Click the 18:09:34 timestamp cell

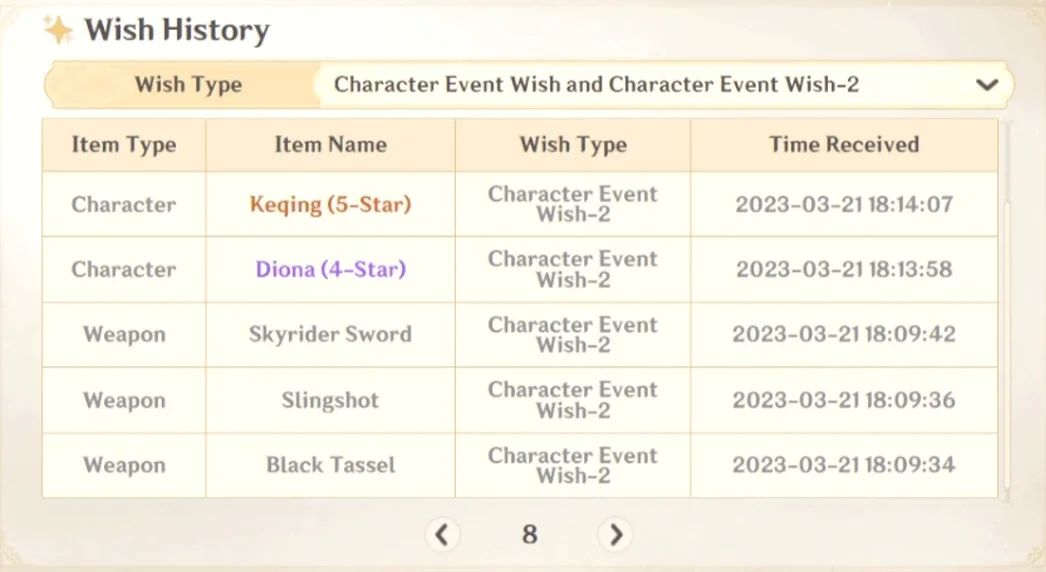pyautogui.click(x=844, y=465)
